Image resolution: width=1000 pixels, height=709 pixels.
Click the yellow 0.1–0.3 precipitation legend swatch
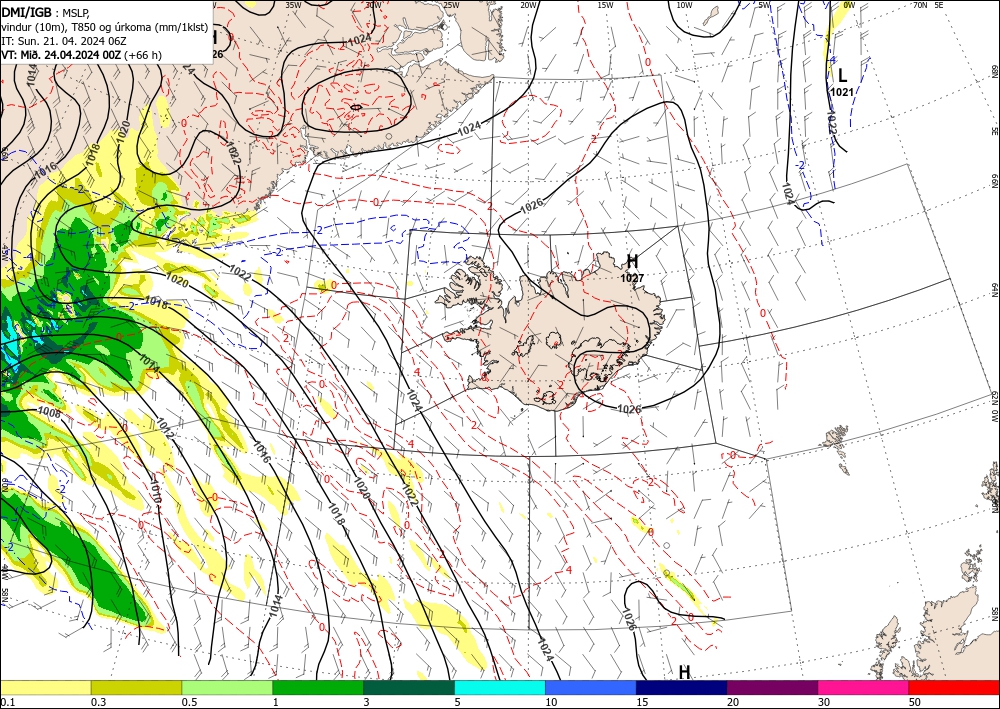click(45, 687)
